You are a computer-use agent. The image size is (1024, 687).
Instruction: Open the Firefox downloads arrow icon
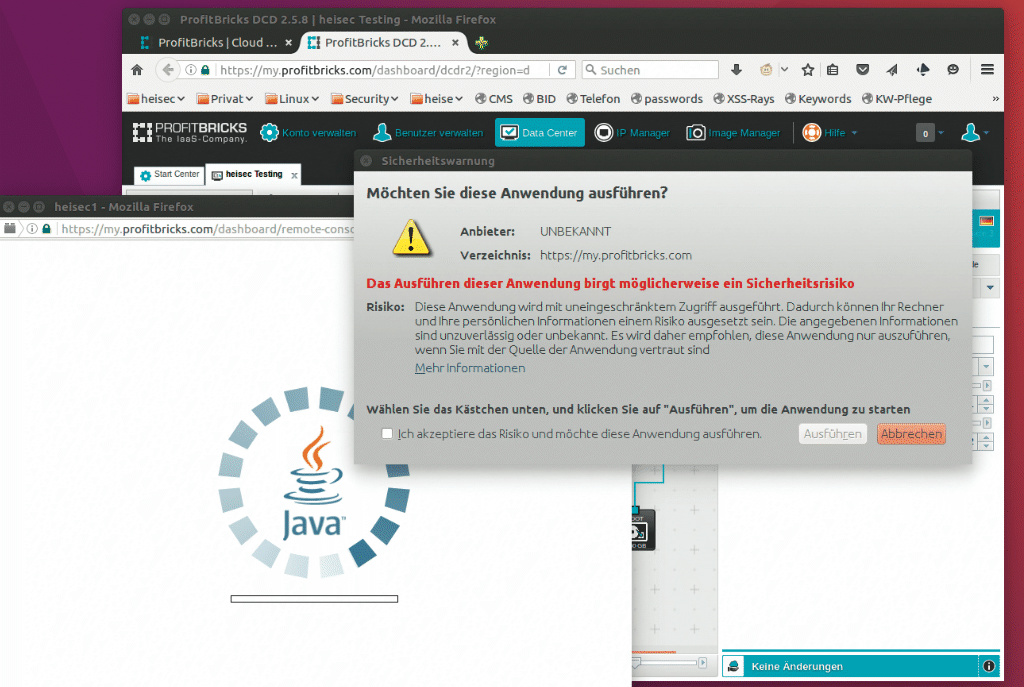coord(737,70)
